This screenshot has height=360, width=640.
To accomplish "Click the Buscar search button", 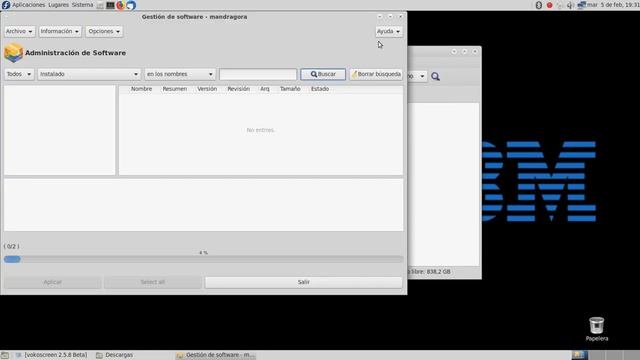I will point(323,74).
